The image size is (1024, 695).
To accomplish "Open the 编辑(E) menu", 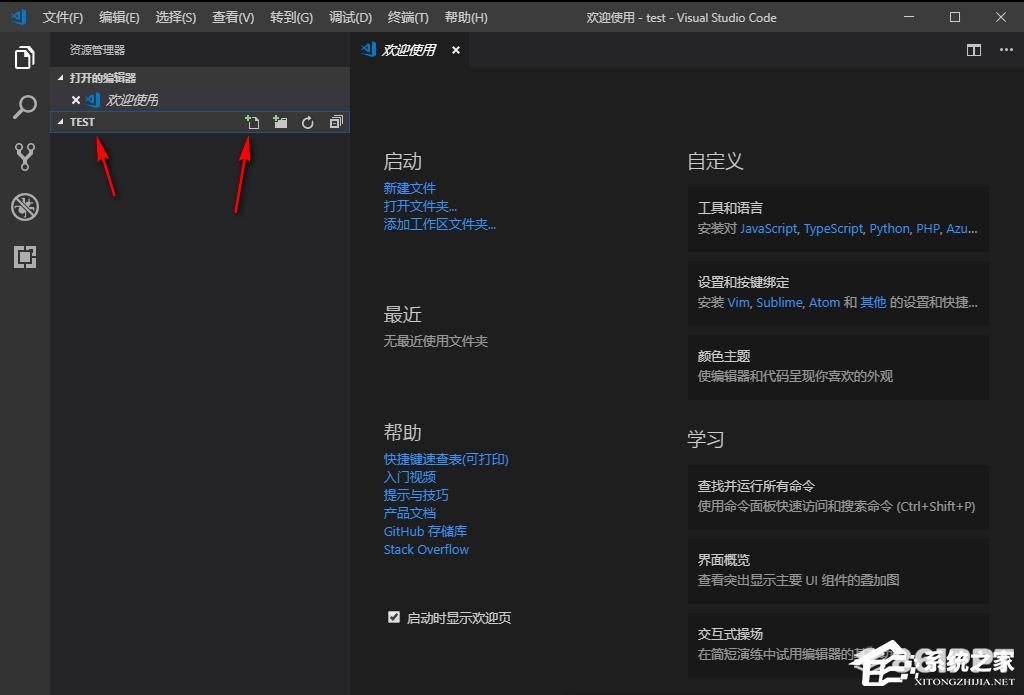I will pyautogui.click(x=120, y=18).
